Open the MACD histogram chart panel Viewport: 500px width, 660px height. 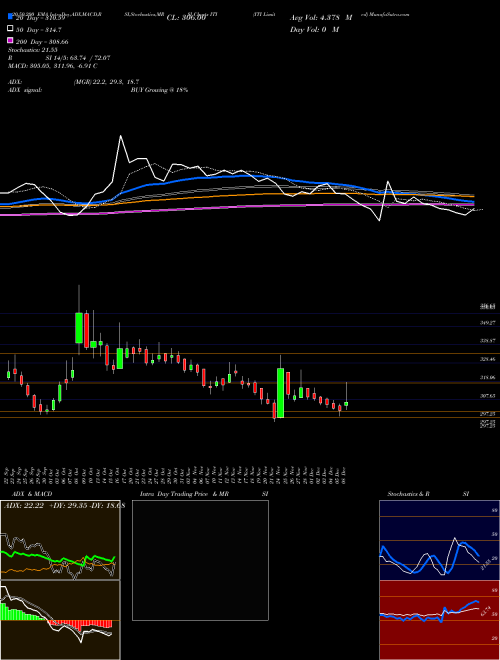click(60, 620)
